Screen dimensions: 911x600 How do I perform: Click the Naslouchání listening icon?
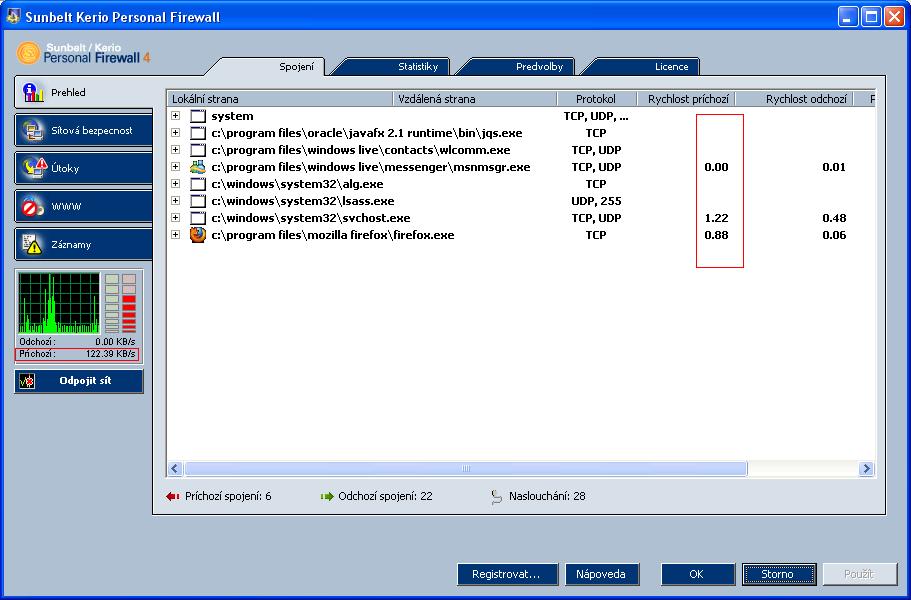[496, 497]
